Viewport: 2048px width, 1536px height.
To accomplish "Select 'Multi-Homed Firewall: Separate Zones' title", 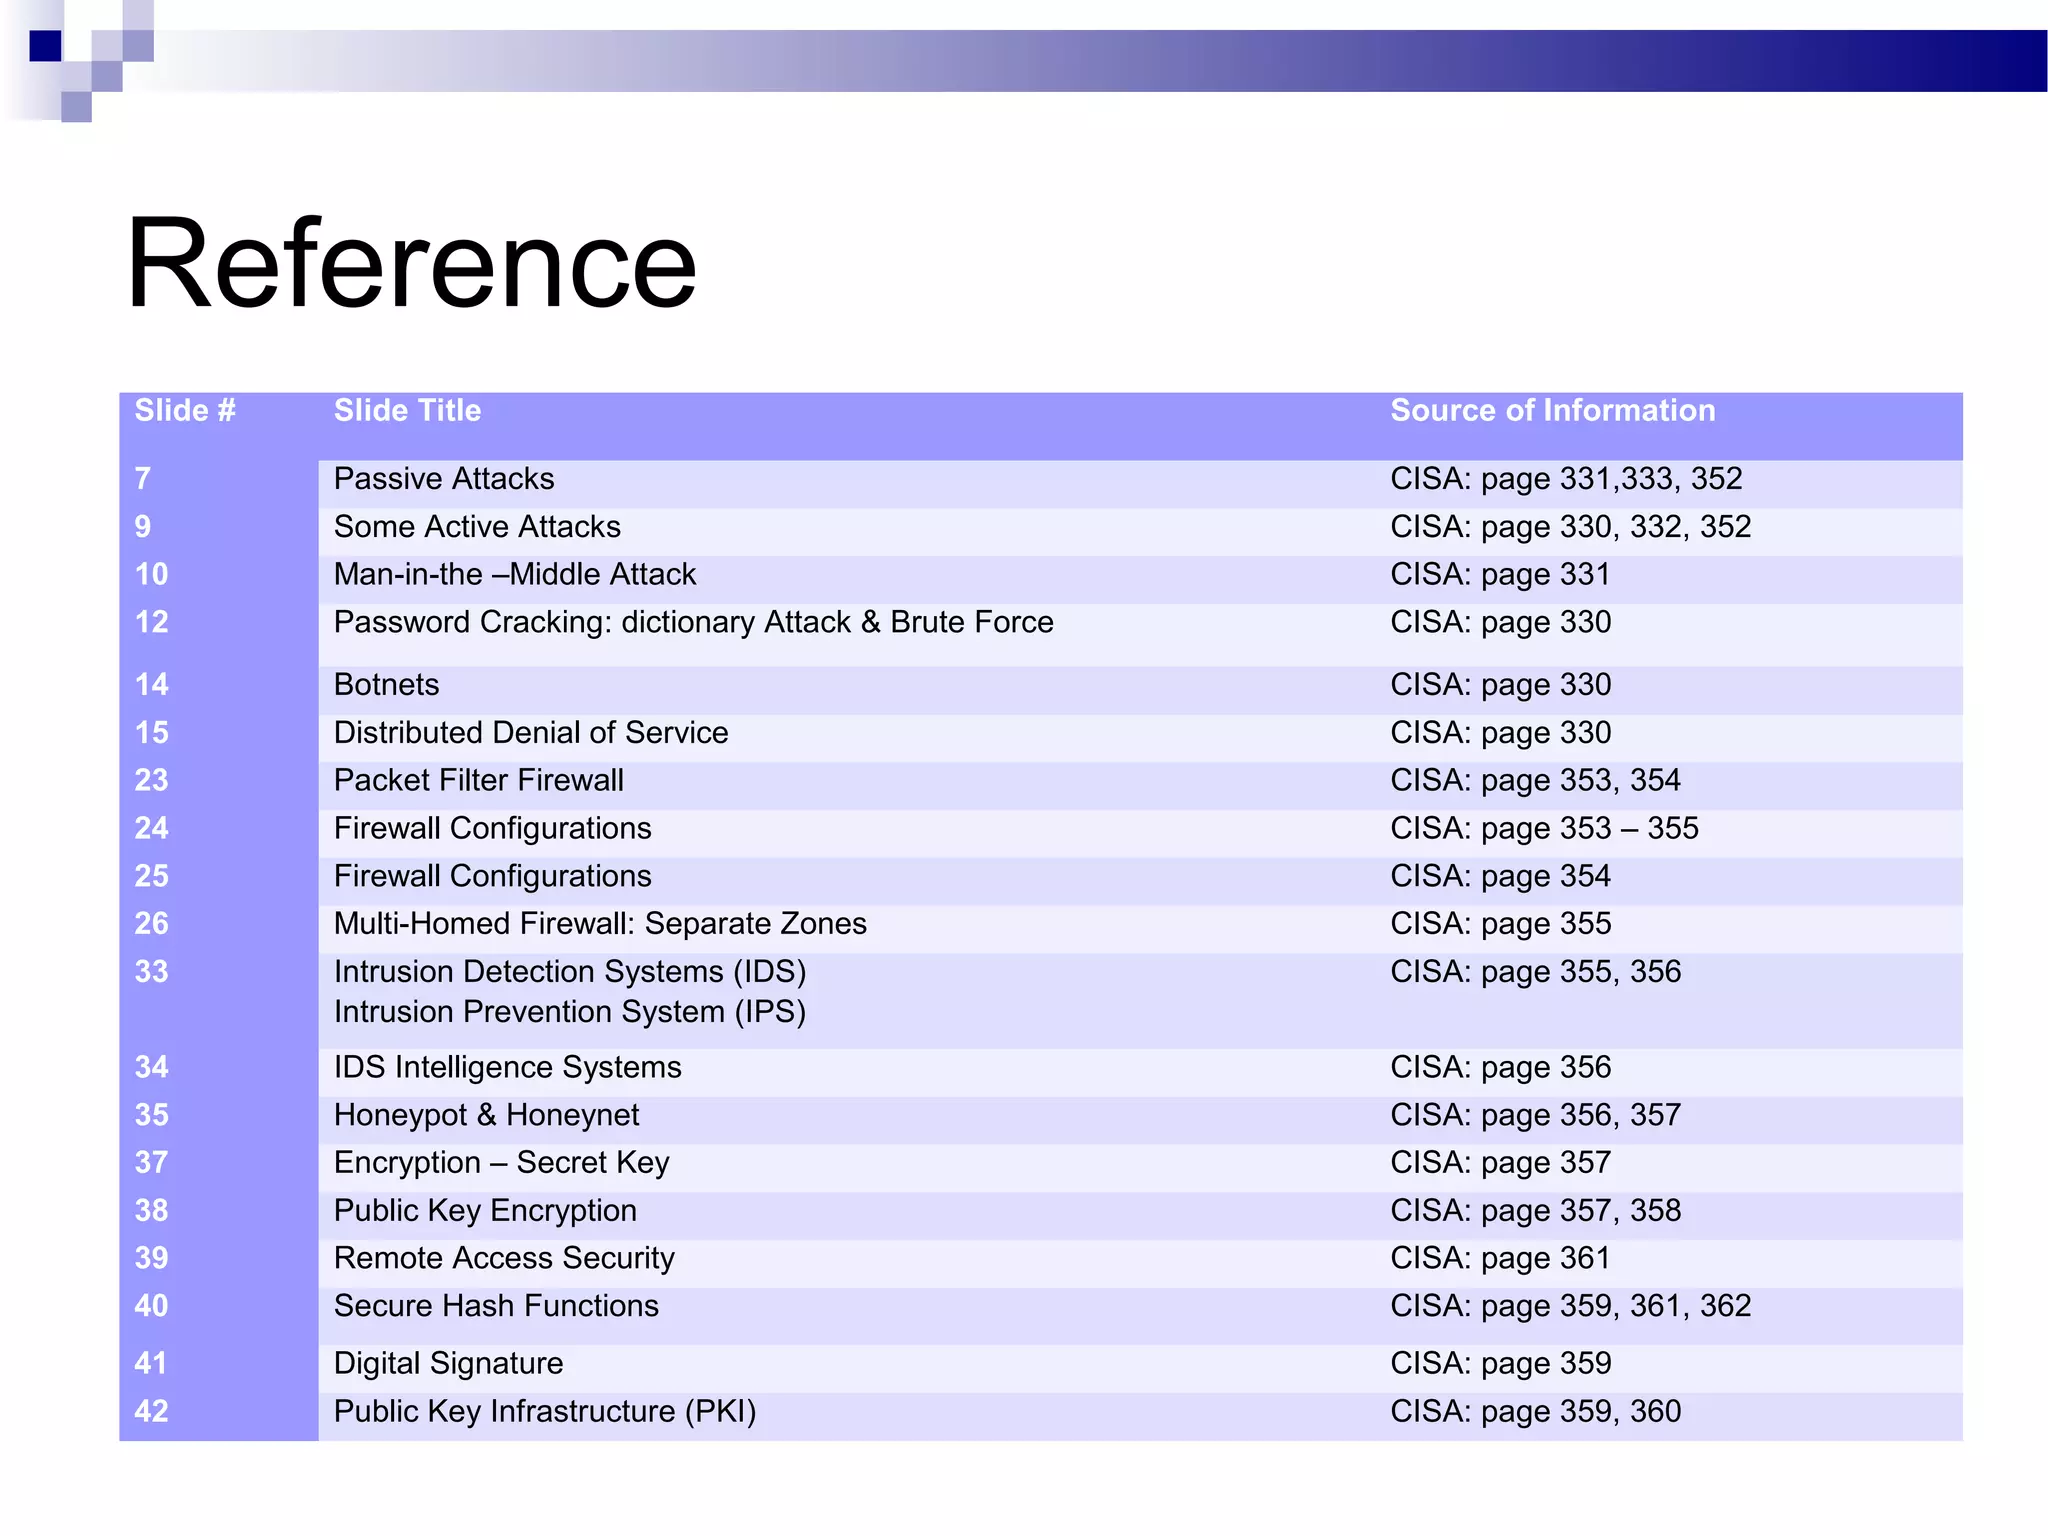I will coord(600,924).
